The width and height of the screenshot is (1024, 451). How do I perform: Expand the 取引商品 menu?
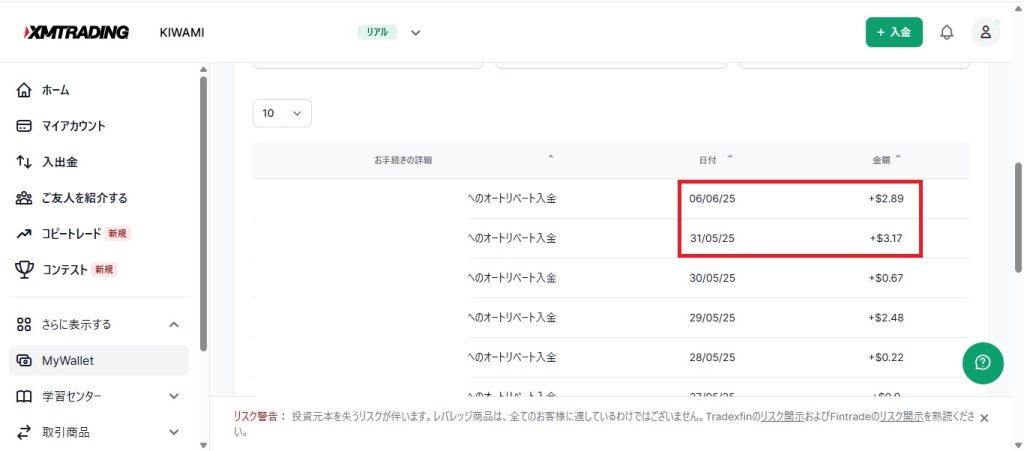click(x=174, y=432)
